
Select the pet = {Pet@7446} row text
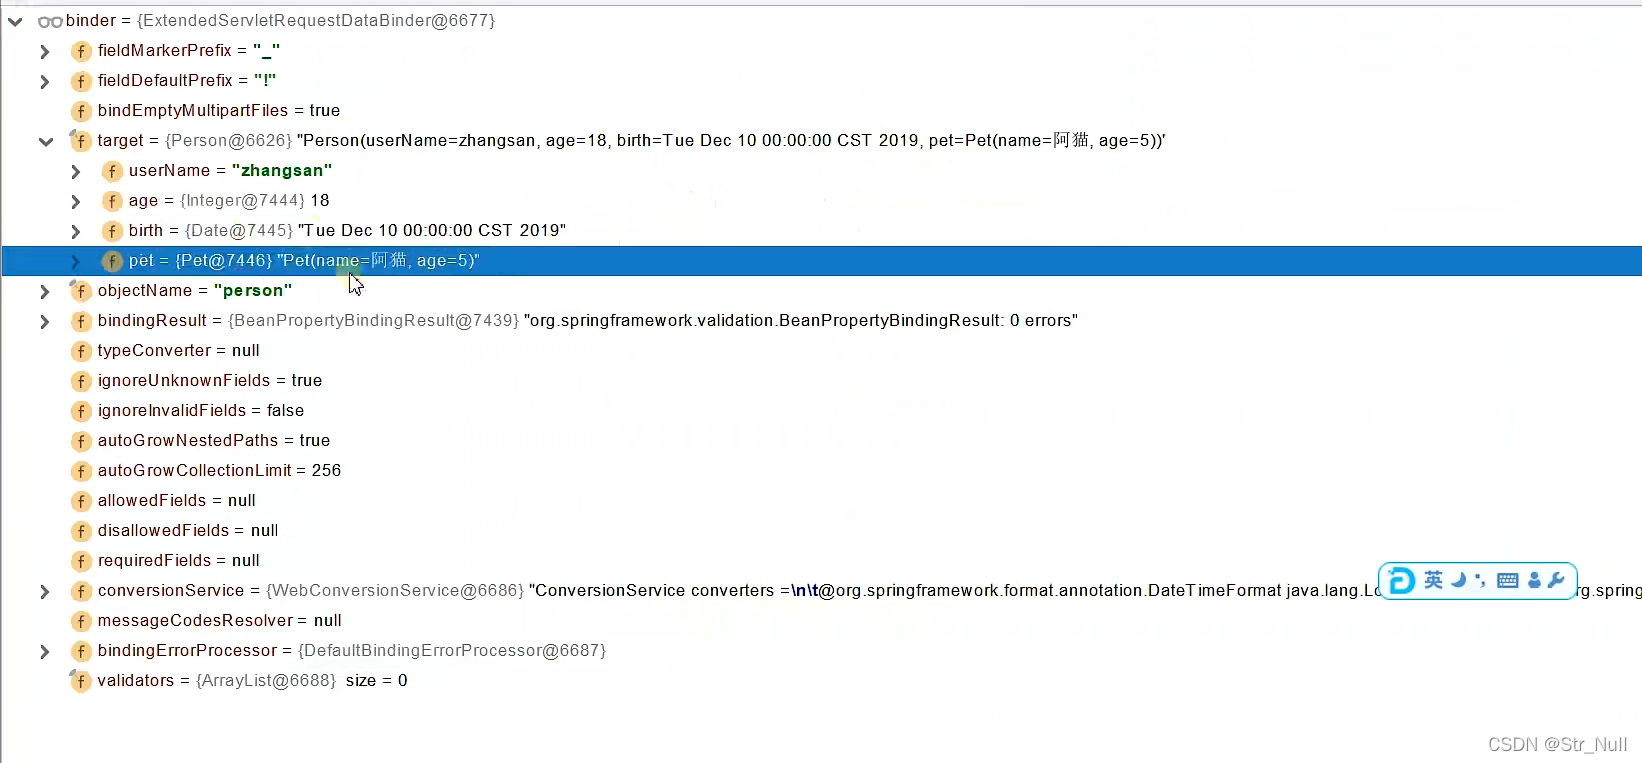pyautogui.click(x=304, y=261)
